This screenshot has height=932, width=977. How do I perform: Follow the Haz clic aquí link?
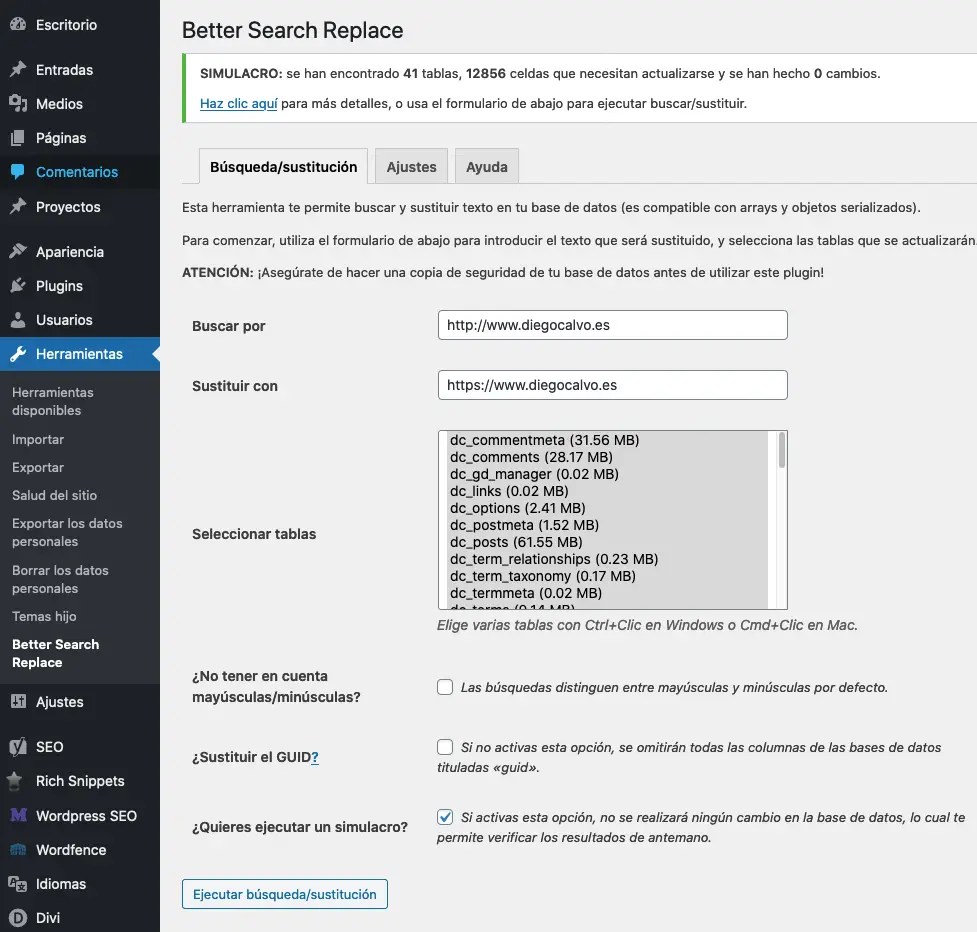(239, 103)
